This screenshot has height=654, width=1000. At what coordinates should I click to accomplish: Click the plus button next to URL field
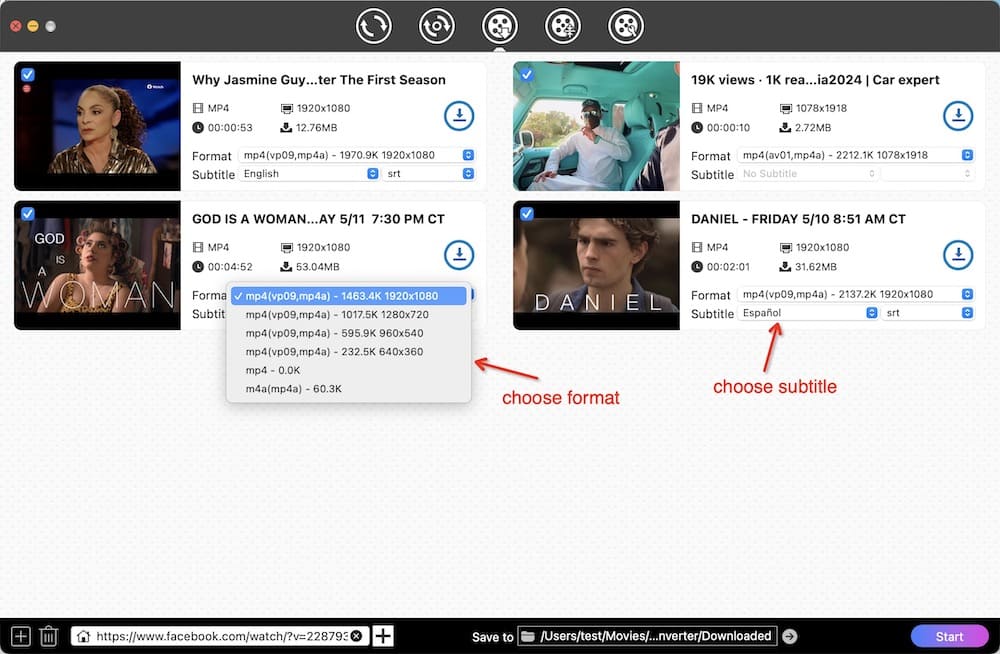click(x=383, y=636)
